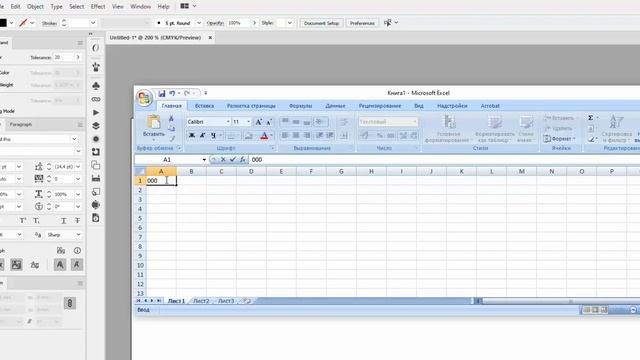Click the Illustrator stroke color swatch
Viewport: 640px width, 360px height.
coord(23,23)
